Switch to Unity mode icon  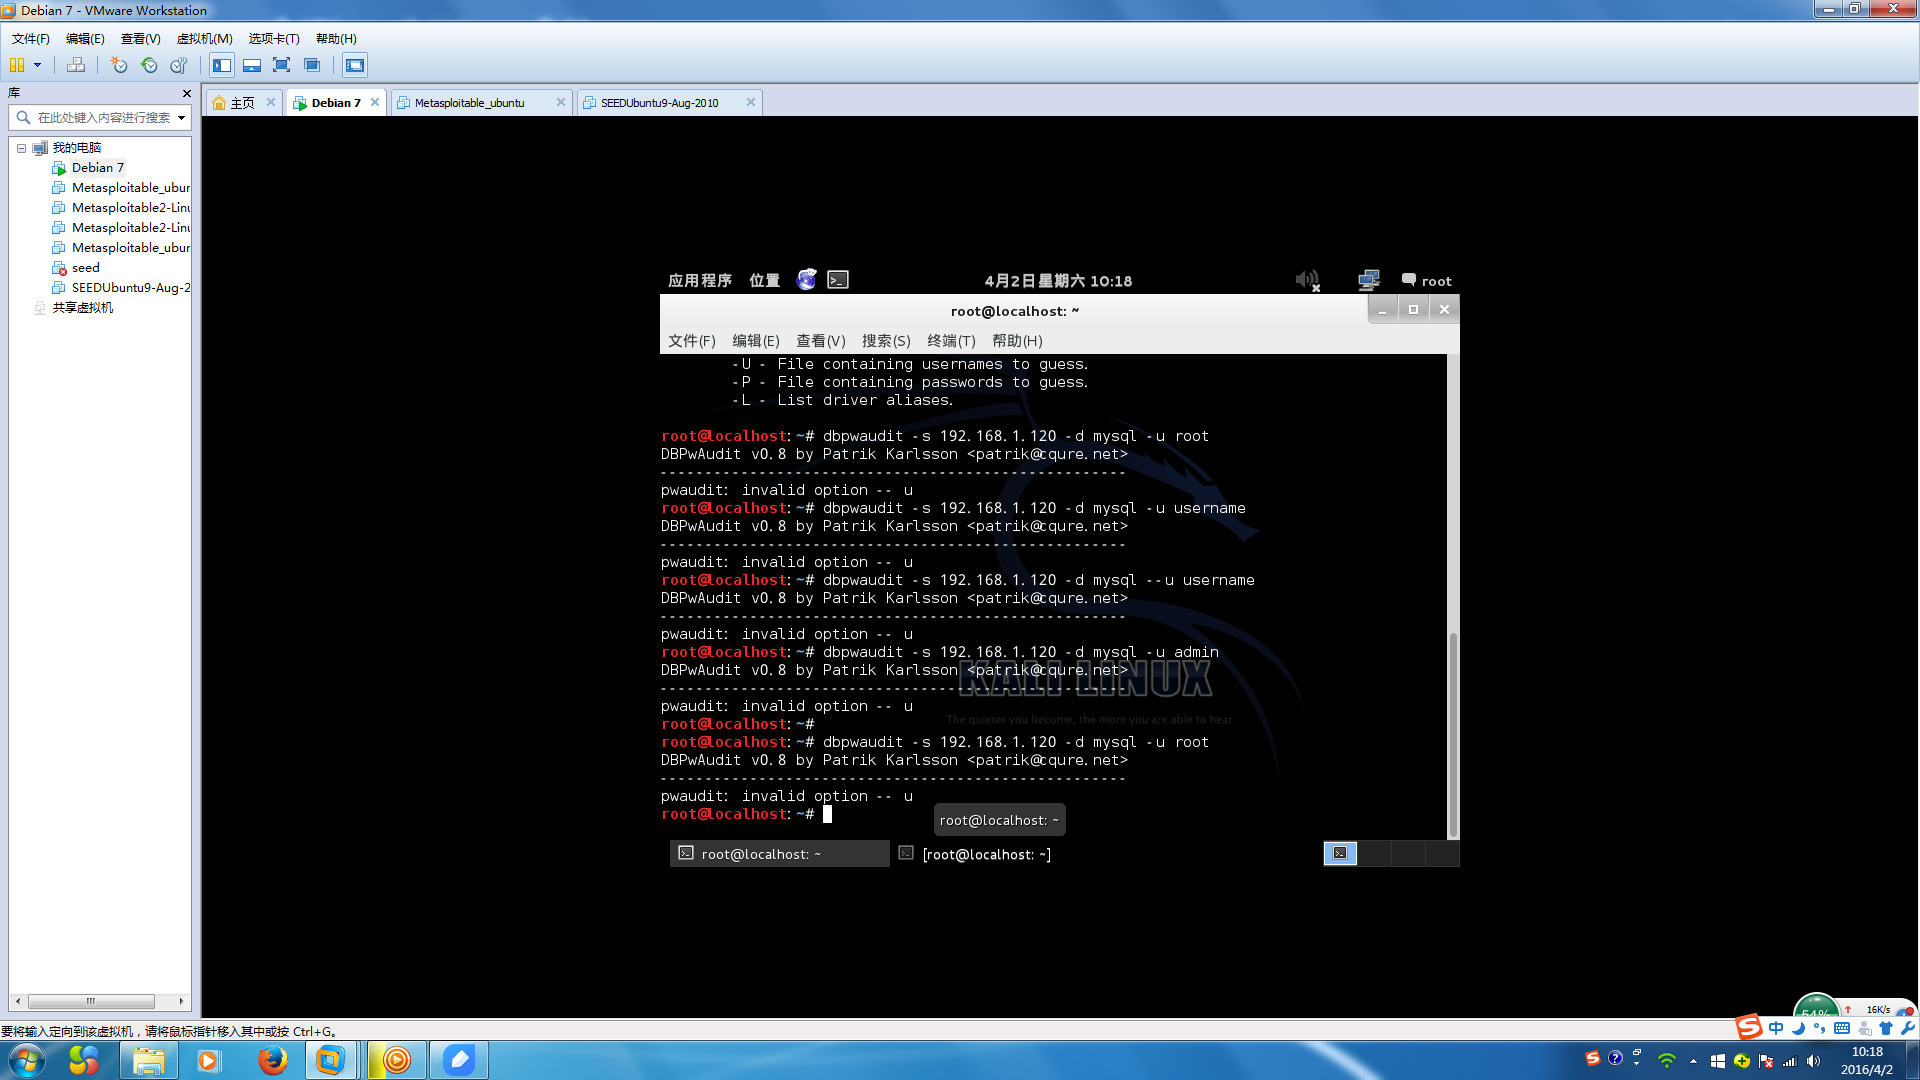click(312, 65)
